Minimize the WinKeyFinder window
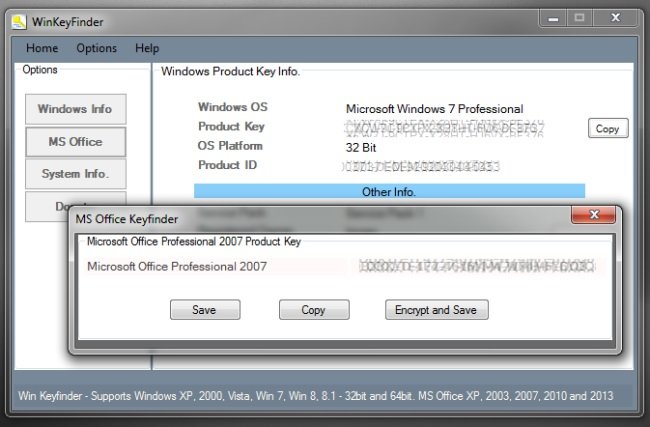This screenshot has width=650, height=427. point(553,19)
